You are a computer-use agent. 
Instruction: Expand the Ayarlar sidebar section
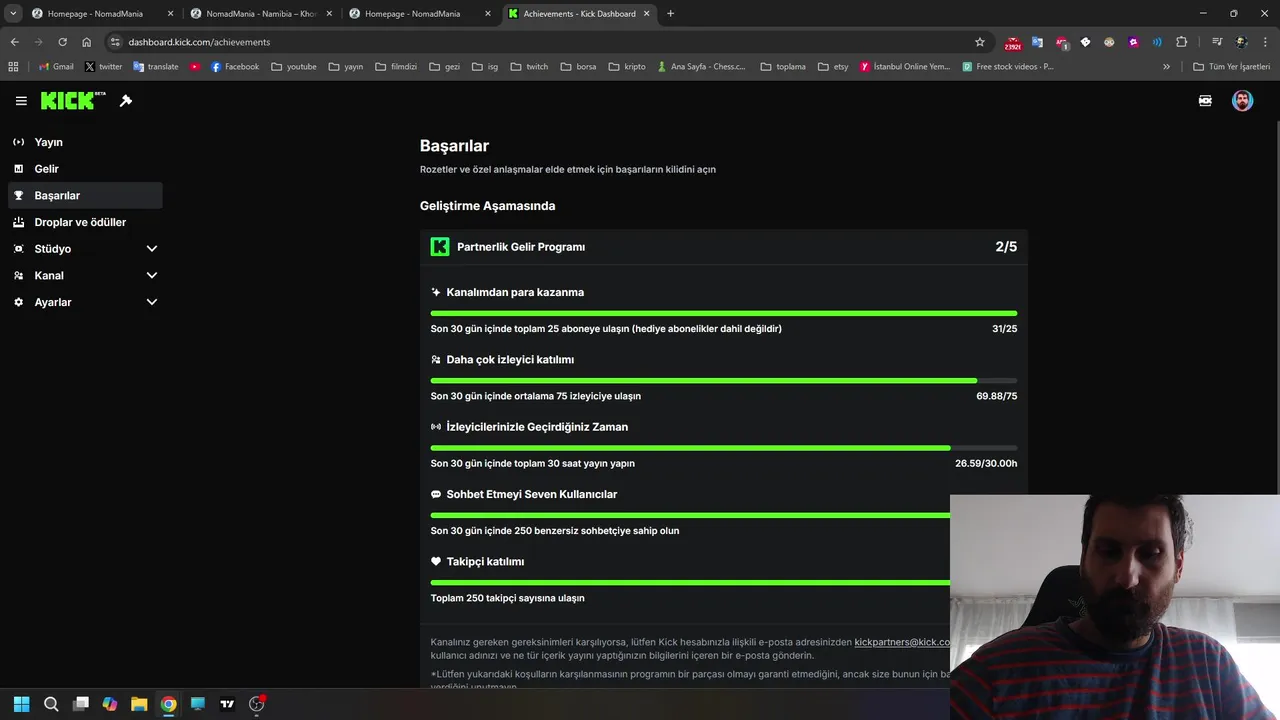pos(152,302)
